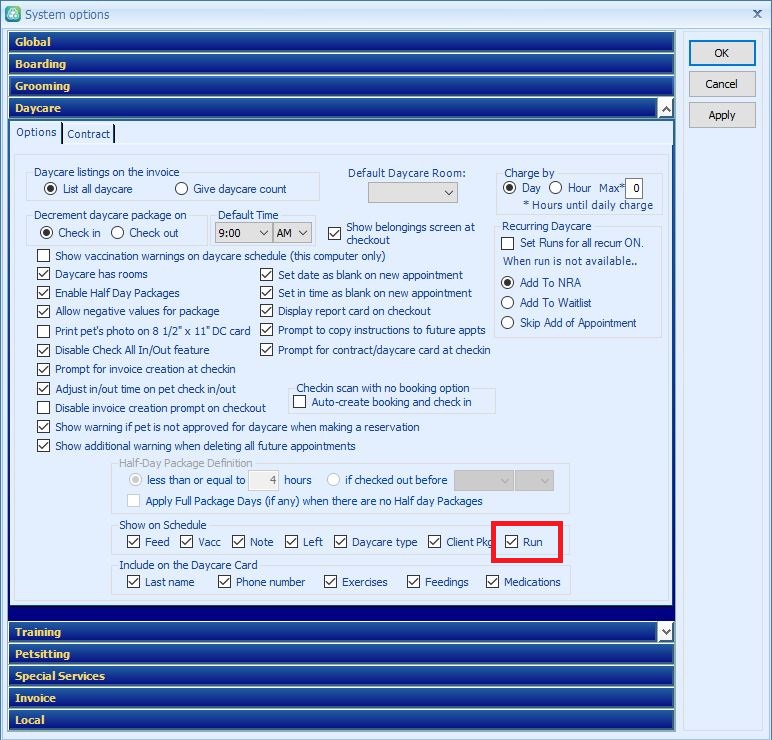Image resolution: width=772 pixels, height=740 pixels.
Task: Enable Auto-create booking and check in
Action: 299,402
